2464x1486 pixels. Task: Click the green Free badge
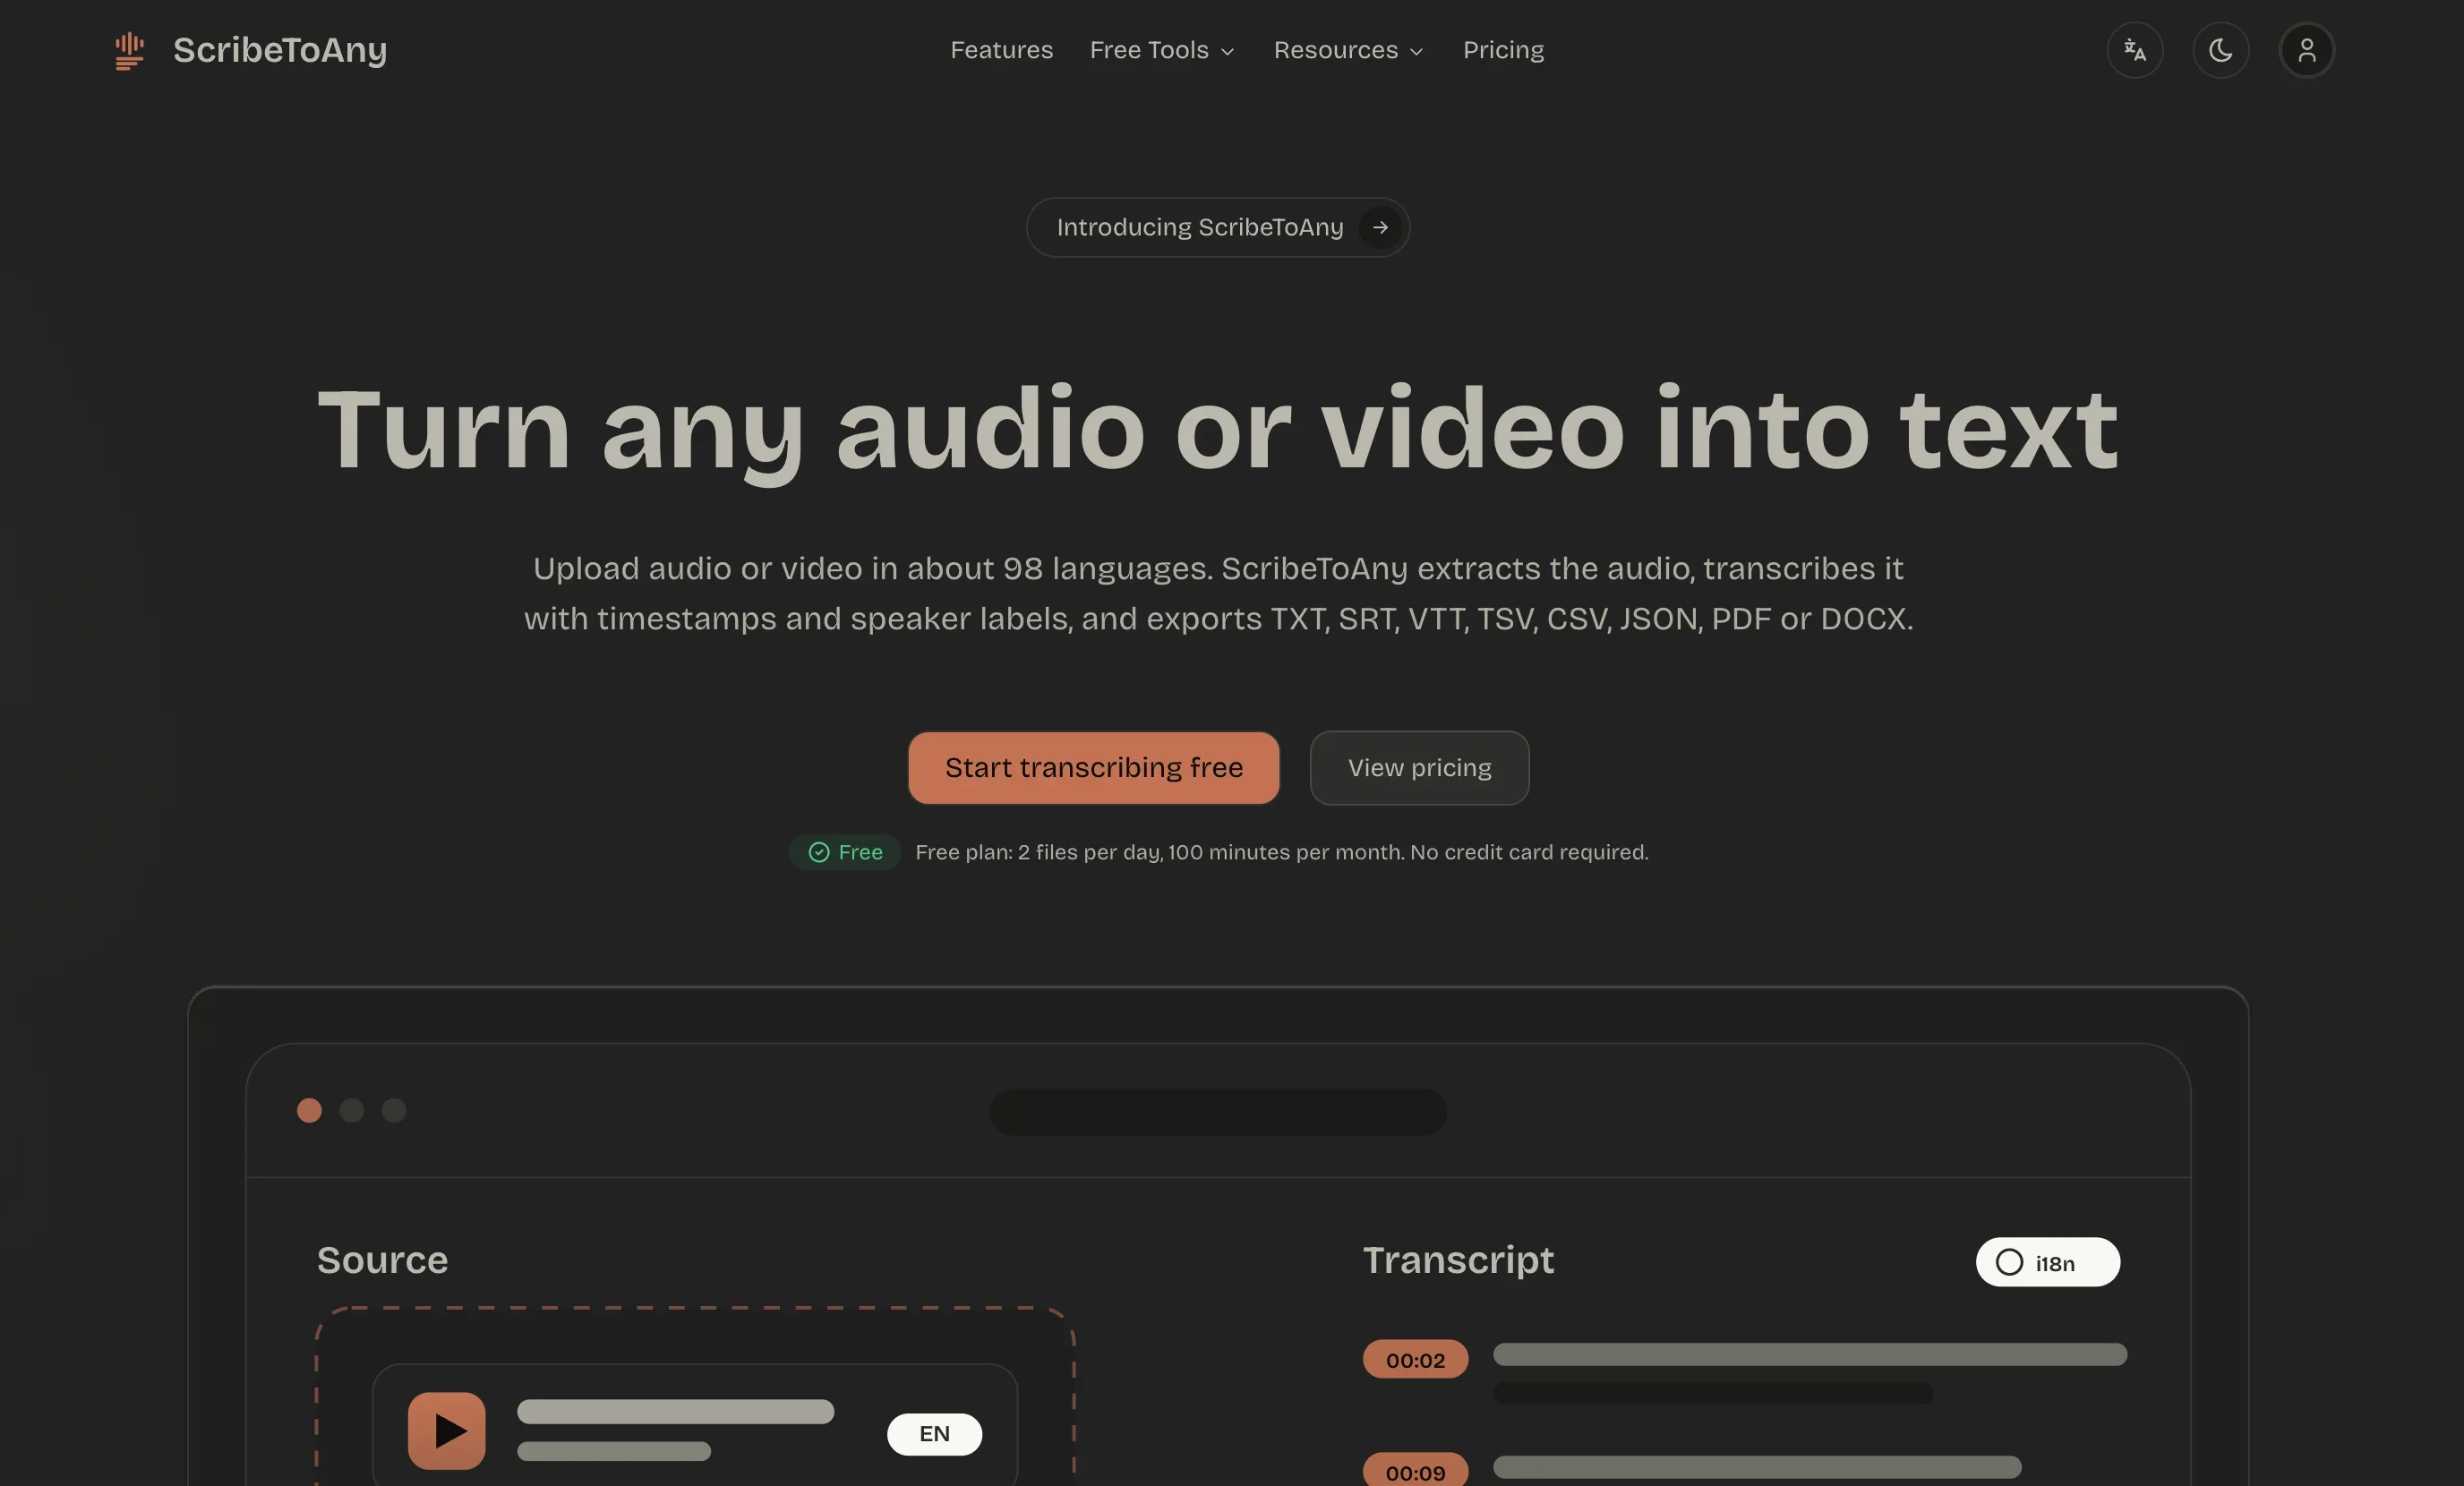tap(845, 852)
